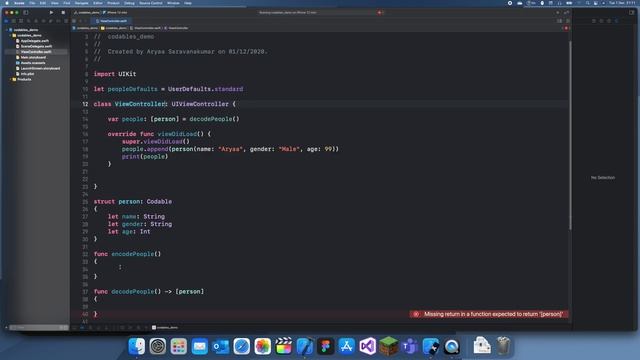Open Minecraft from the Dock
The height and width of the screenshot is (360, 640).
point(389,346)
